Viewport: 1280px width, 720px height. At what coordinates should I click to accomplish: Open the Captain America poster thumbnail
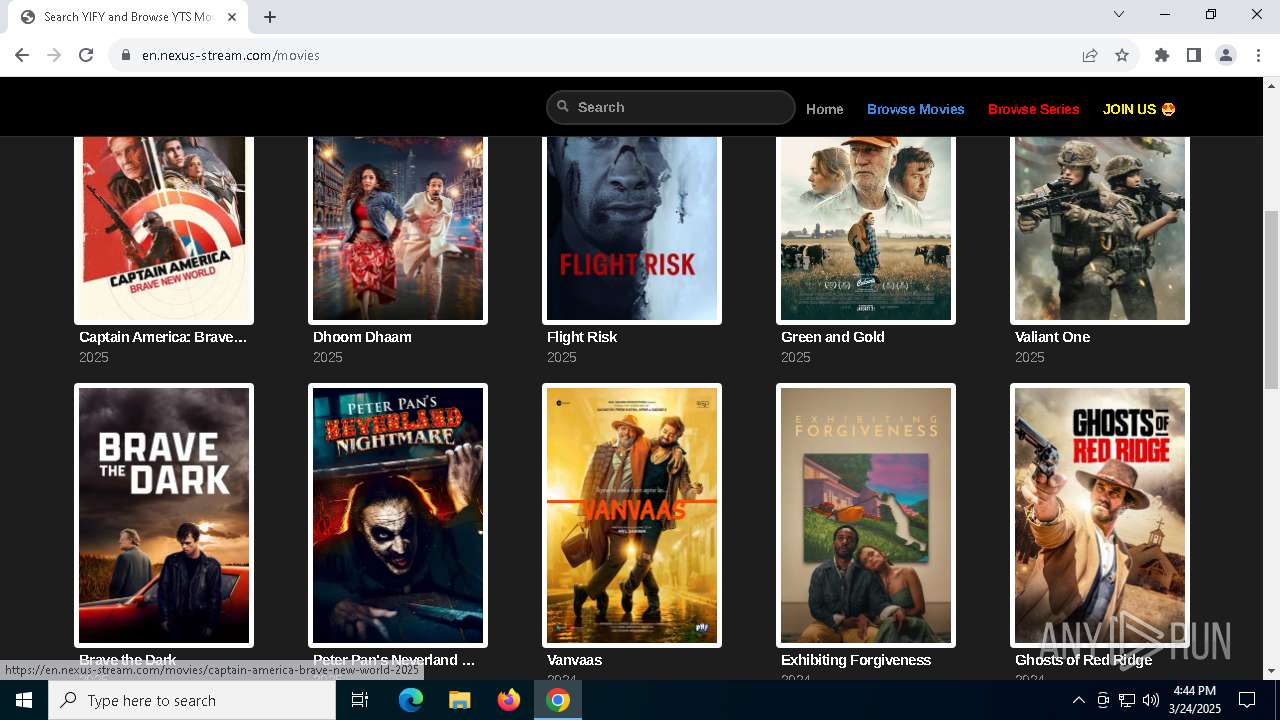coord(164,229)
